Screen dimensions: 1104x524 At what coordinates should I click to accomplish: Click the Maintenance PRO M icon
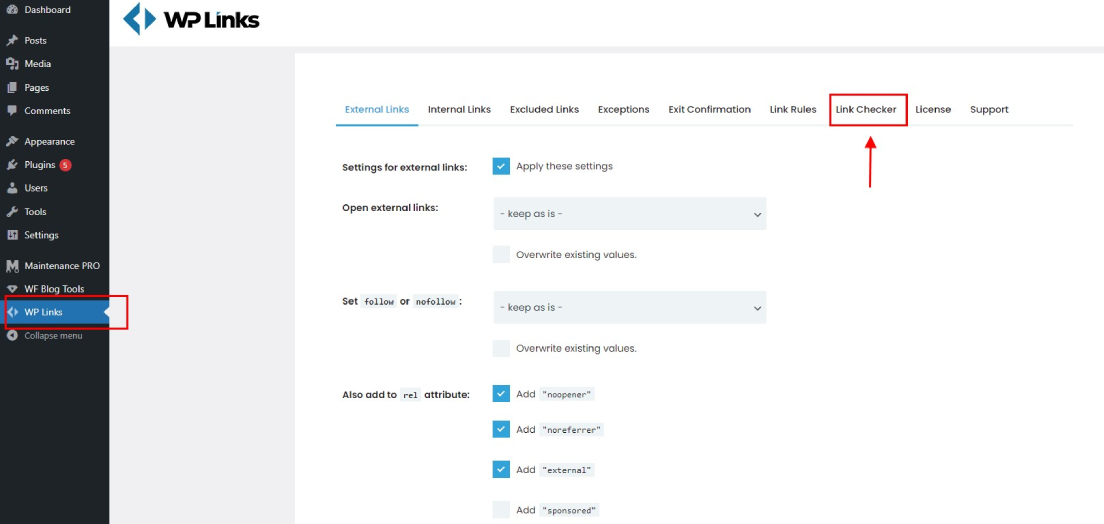pos(12,266)
